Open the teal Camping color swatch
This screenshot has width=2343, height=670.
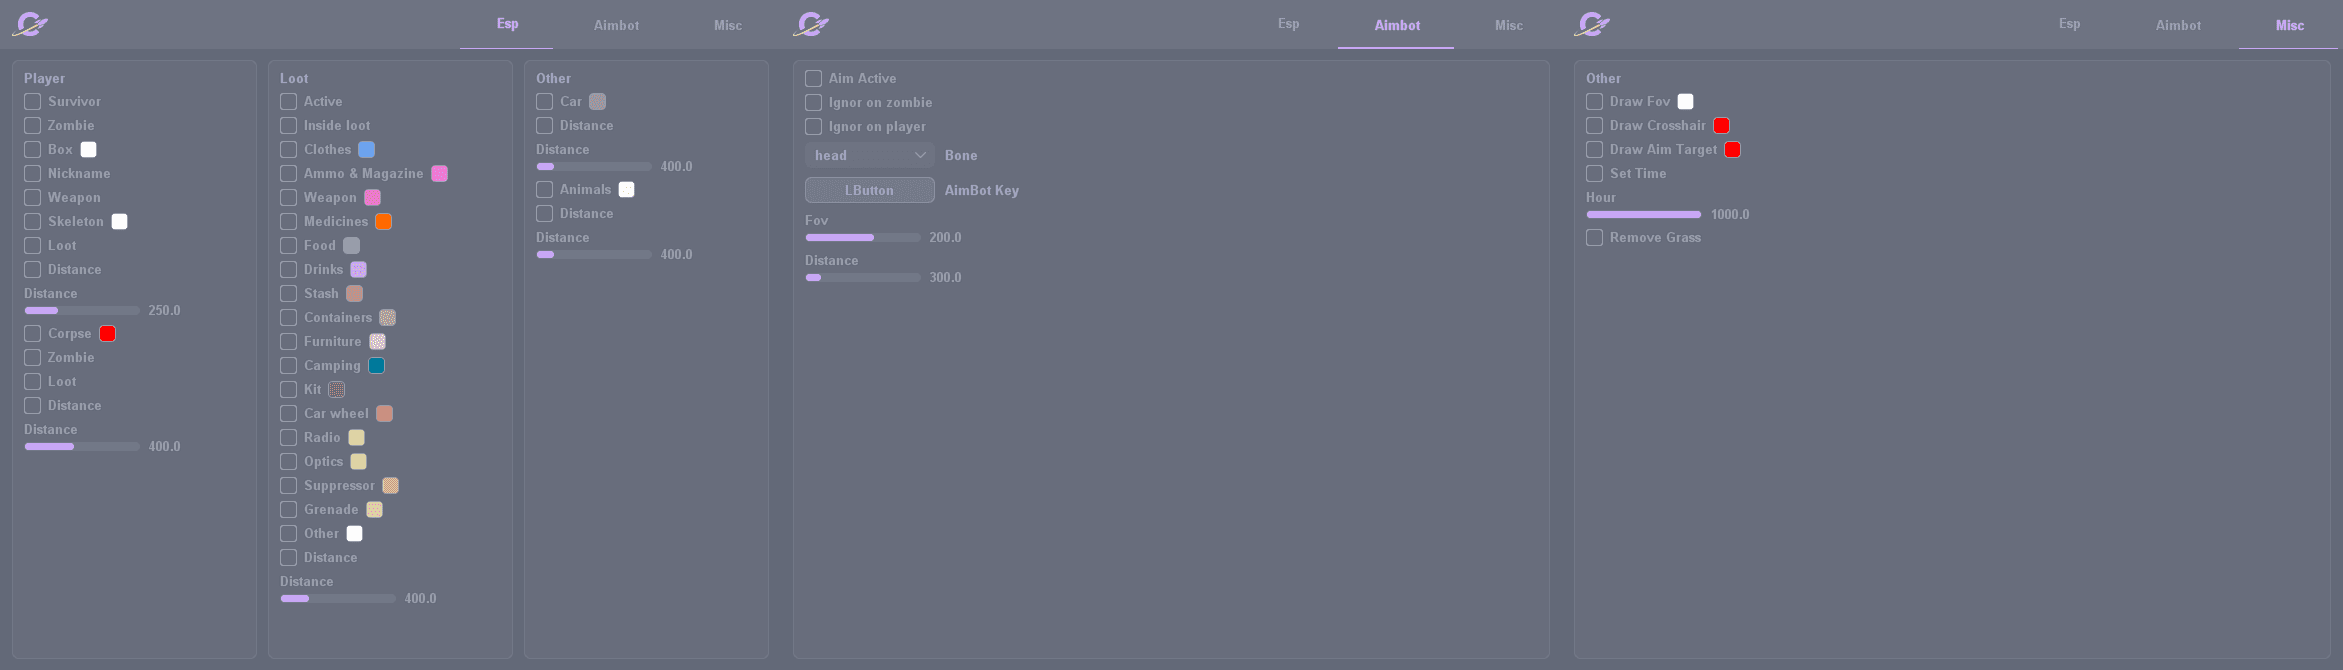point(377,366)
